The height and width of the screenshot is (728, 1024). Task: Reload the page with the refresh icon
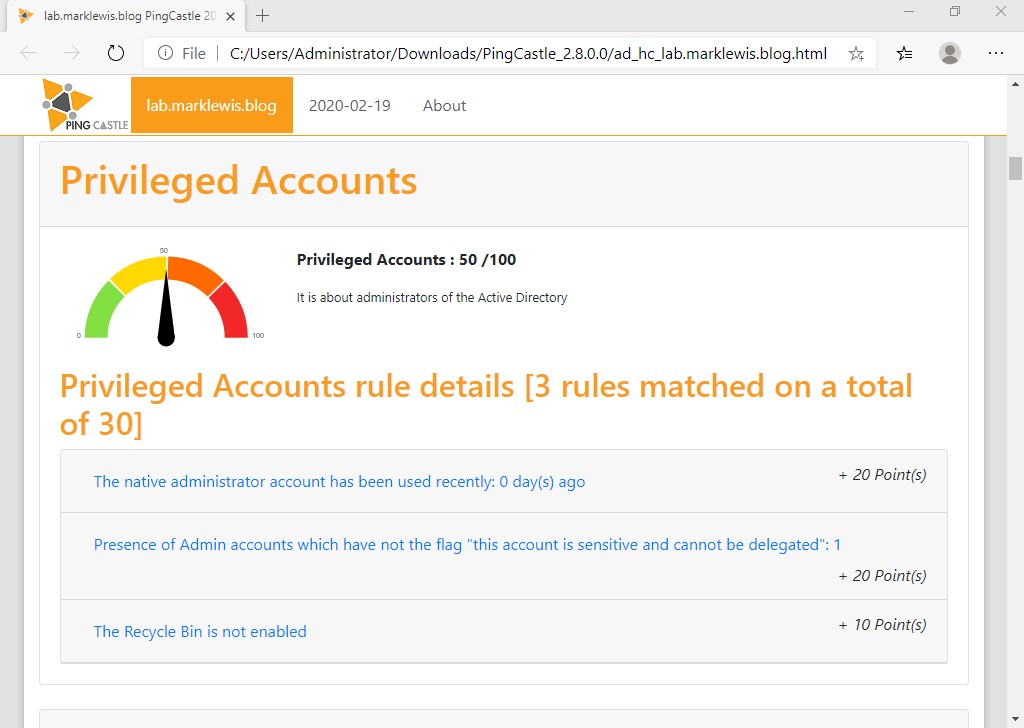[115, 53]
